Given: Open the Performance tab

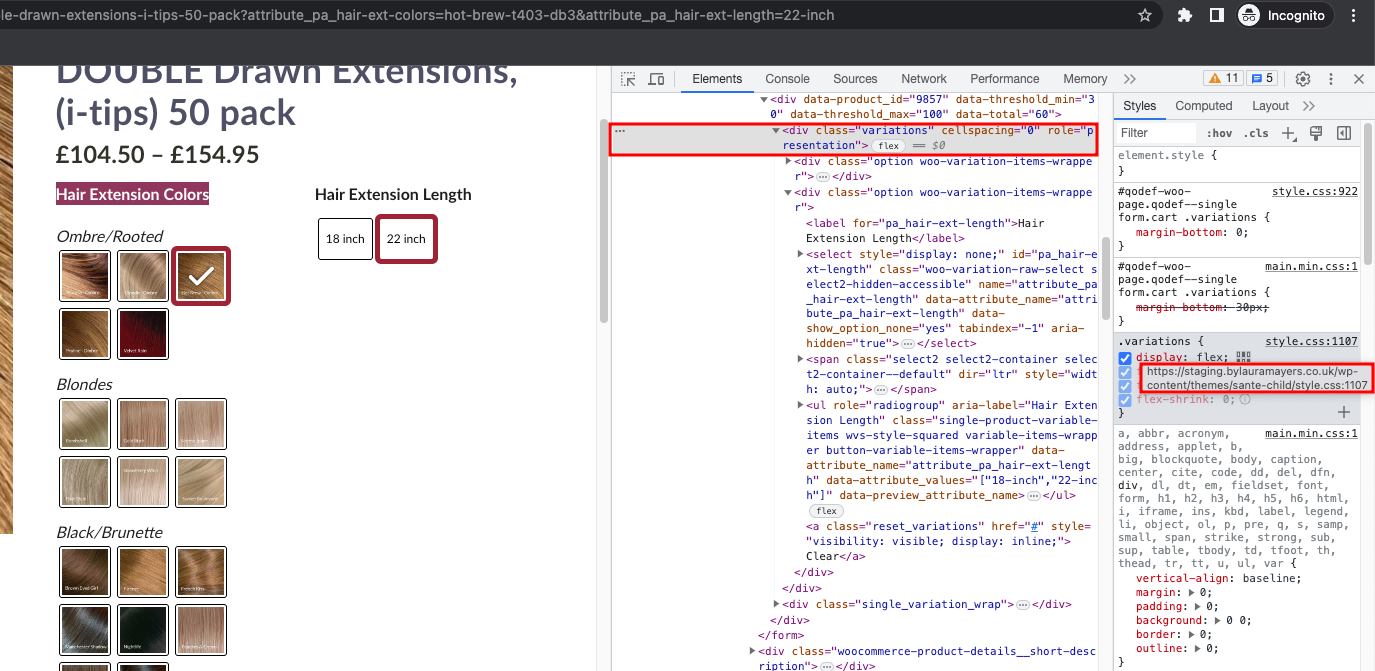Looking at the screenshot, I should pyautogui.click(x=1004, y=79).
